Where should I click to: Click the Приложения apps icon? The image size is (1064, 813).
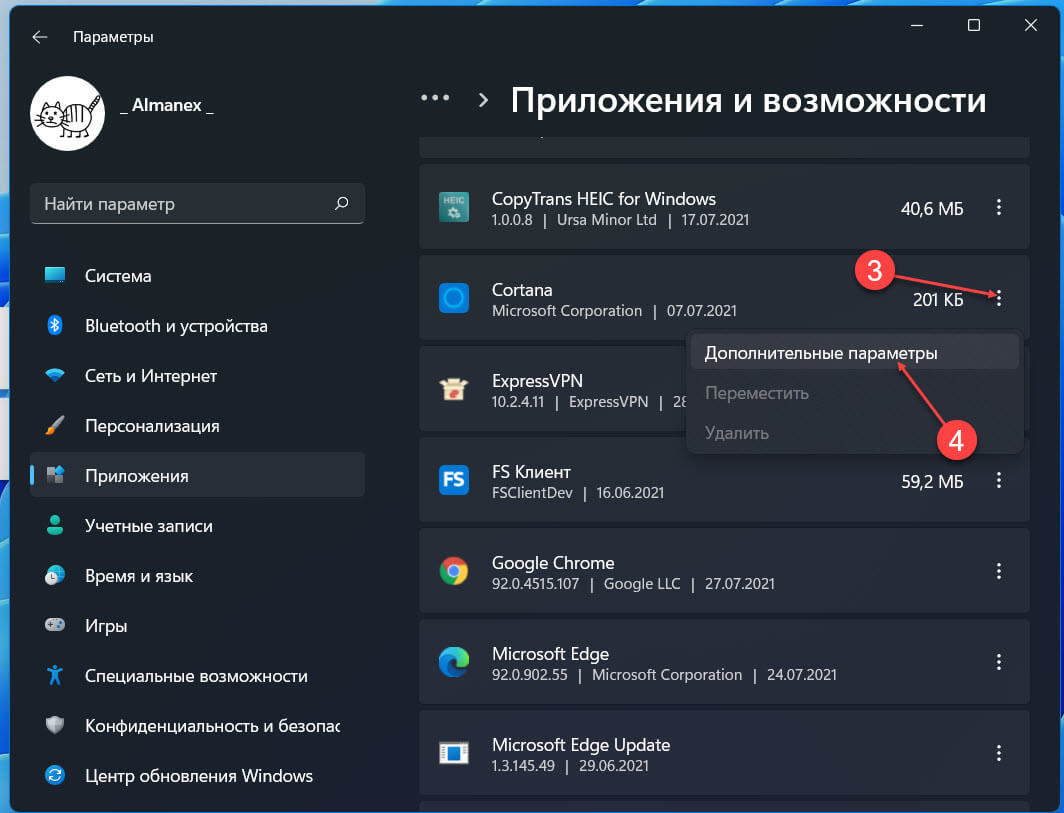55,475
